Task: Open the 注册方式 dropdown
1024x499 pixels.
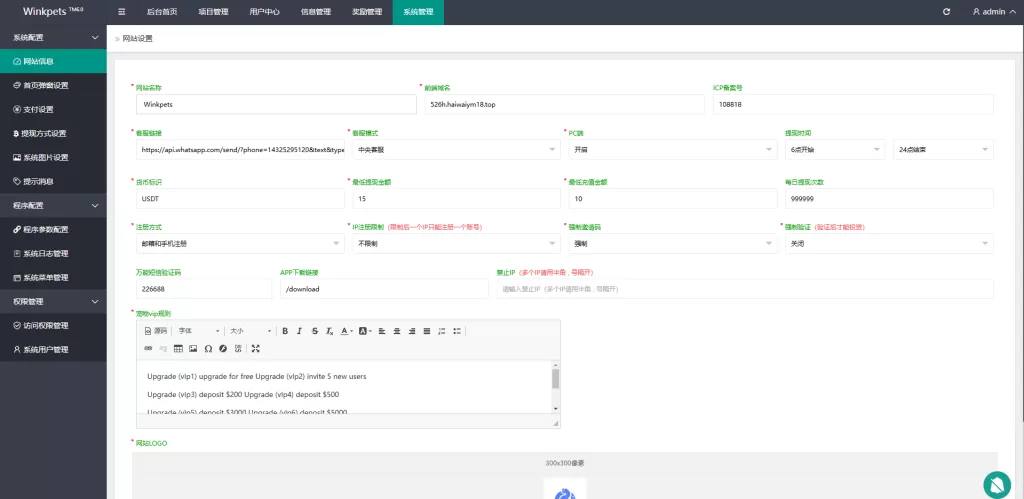Action: pyautogui.click(x=240, y=243)
